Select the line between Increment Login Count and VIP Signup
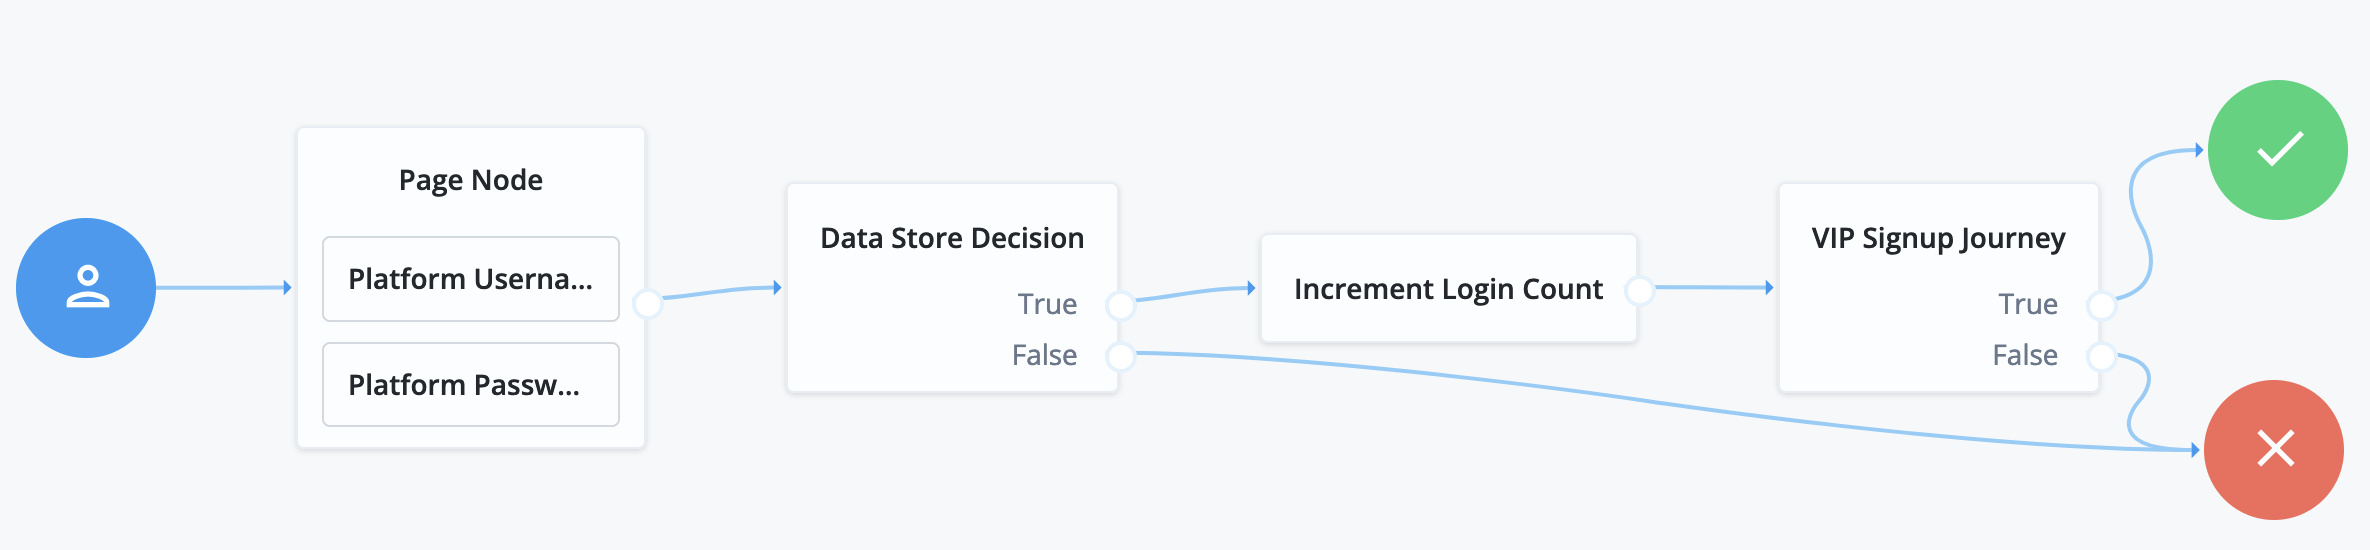Screen dimensions: 2370x550 1710,288
